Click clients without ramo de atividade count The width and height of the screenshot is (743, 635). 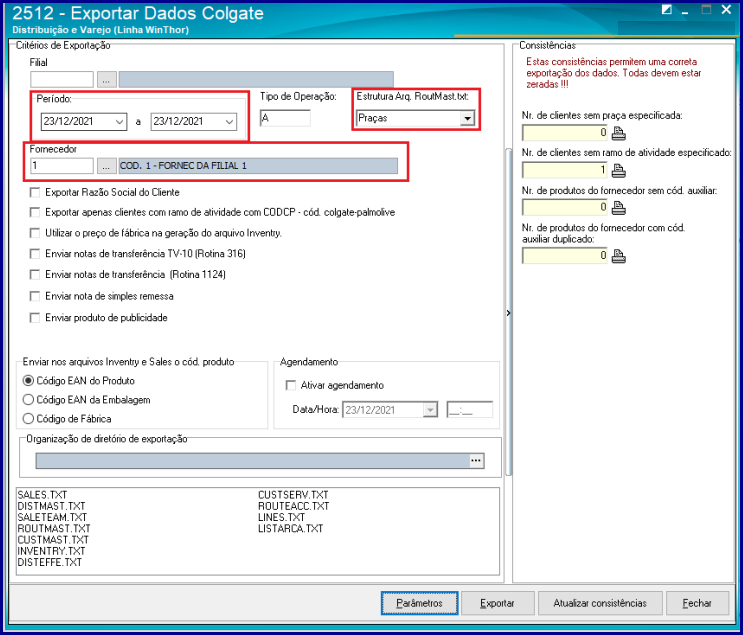(x=564, y=170)
